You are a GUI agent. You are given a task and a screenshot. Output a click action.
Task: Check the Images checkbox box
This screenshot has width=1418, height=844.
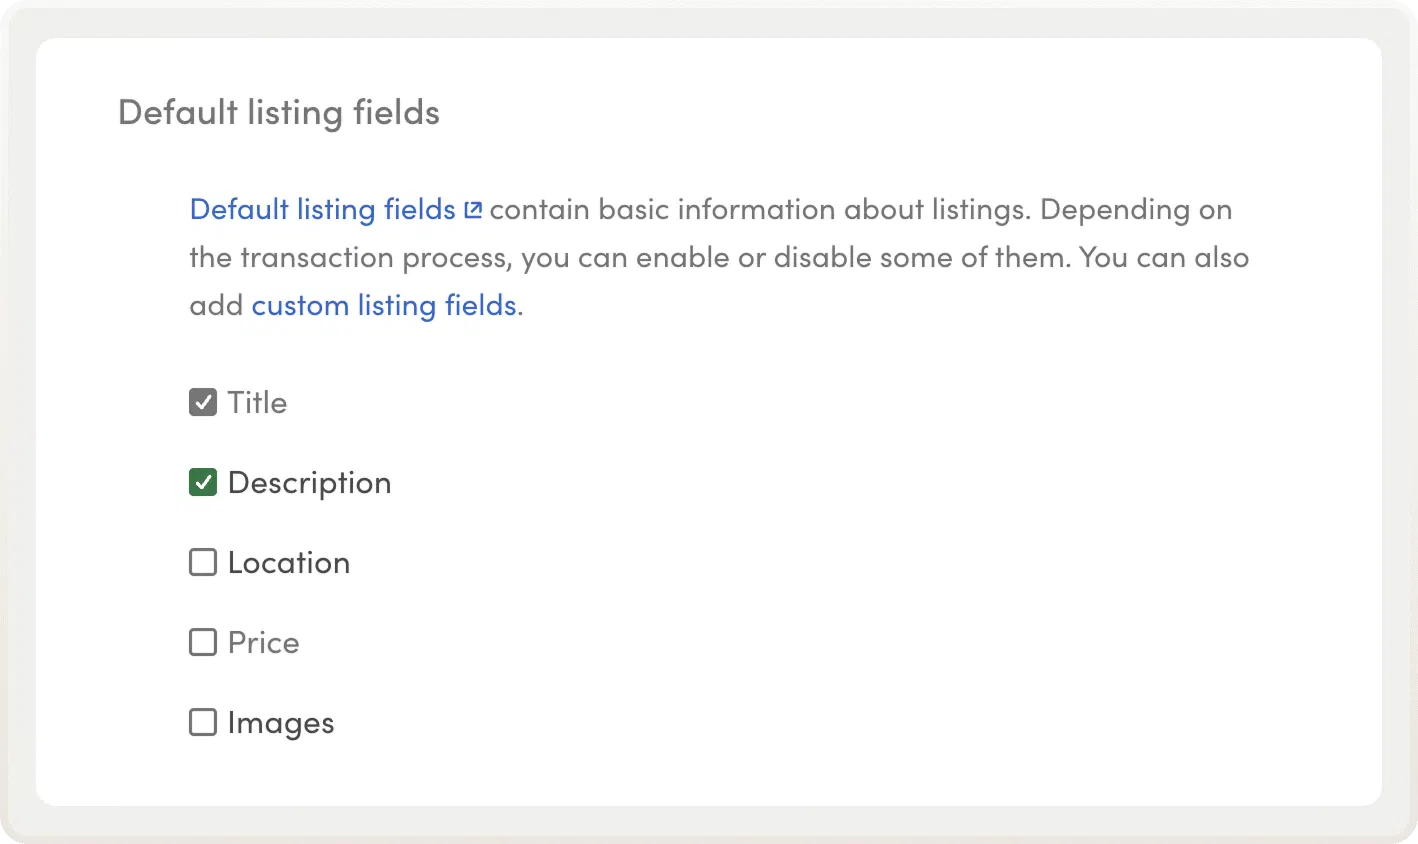203,722
